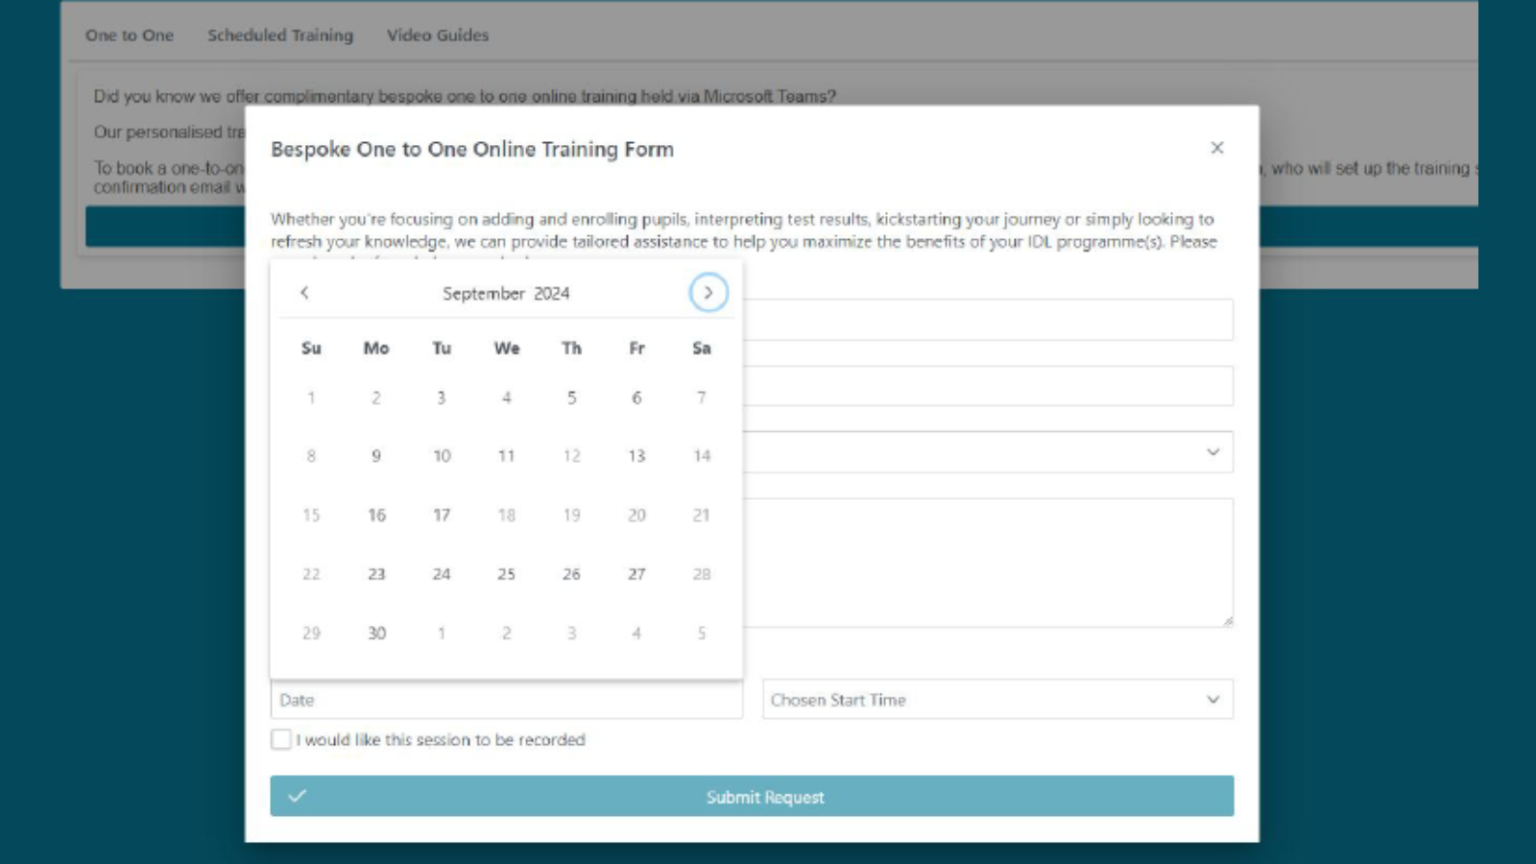Pick September 13 in date picker

point(636,456)
